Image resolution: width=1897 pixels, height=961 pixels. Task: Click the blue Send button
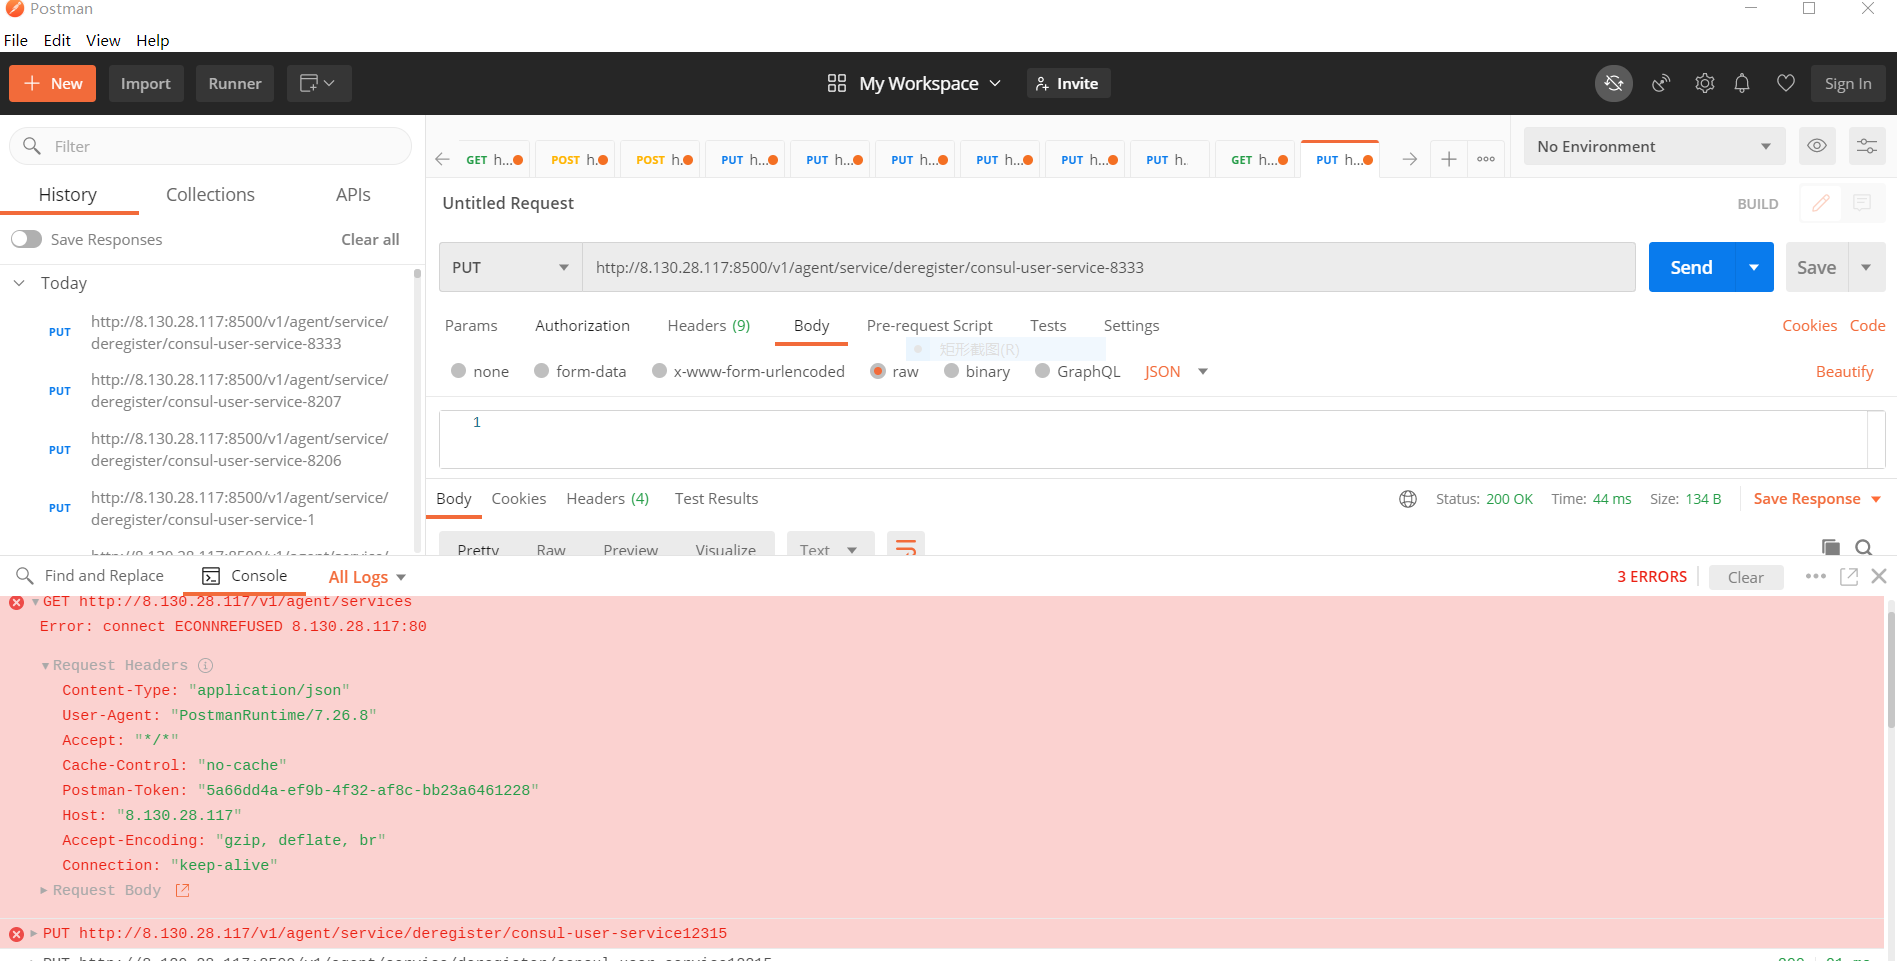point(1691,267)
